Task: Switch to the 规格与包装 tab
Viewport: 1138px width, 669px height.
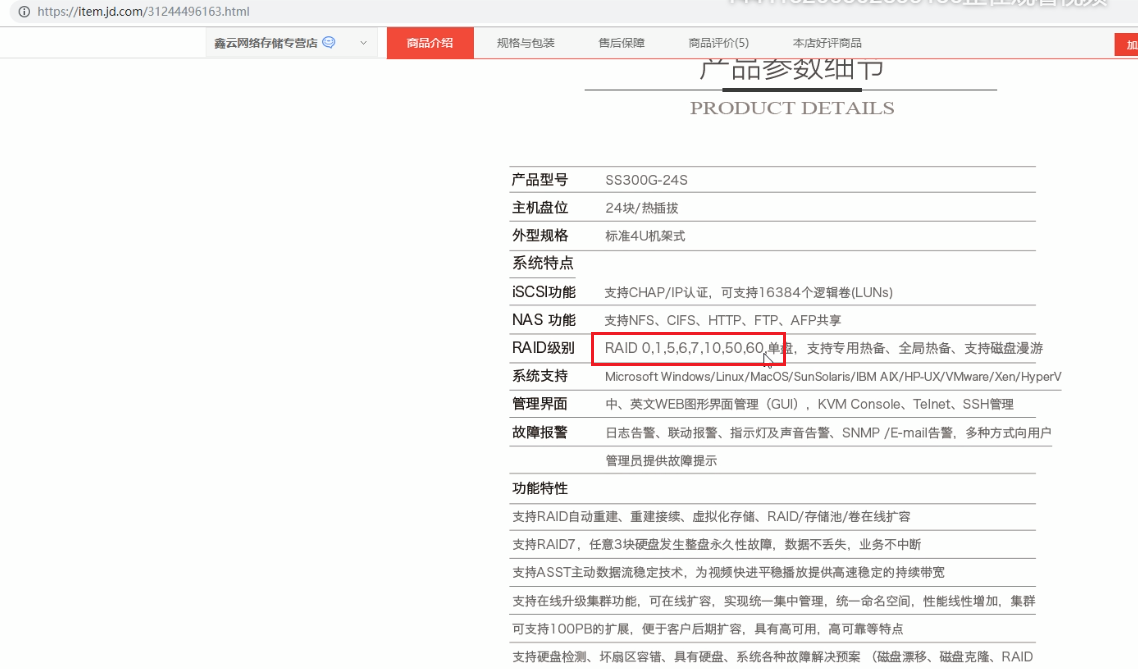Action: coord(525,43)
